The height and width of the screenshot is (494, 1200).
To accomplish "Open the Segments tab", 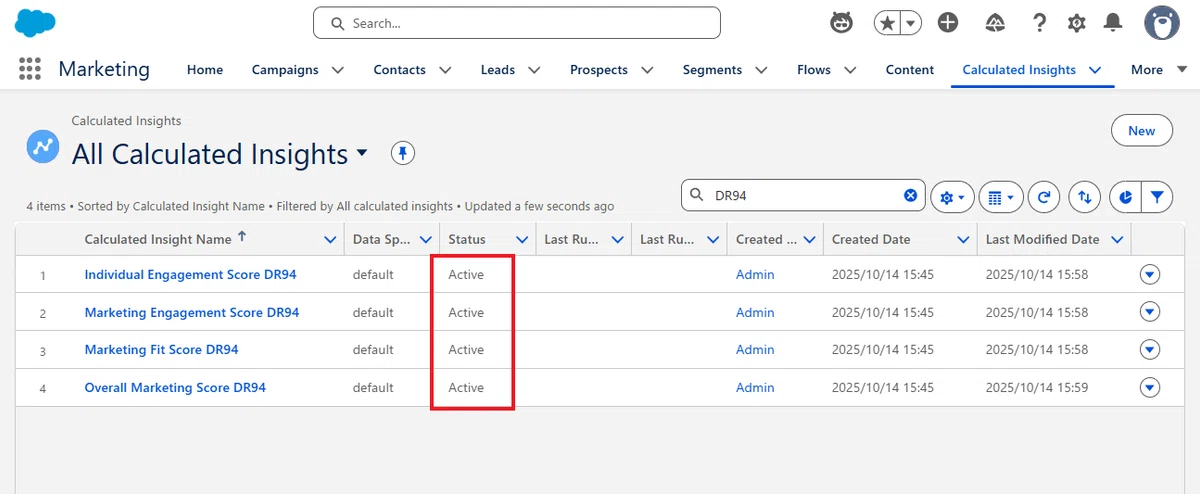I will tap(712, 70).
